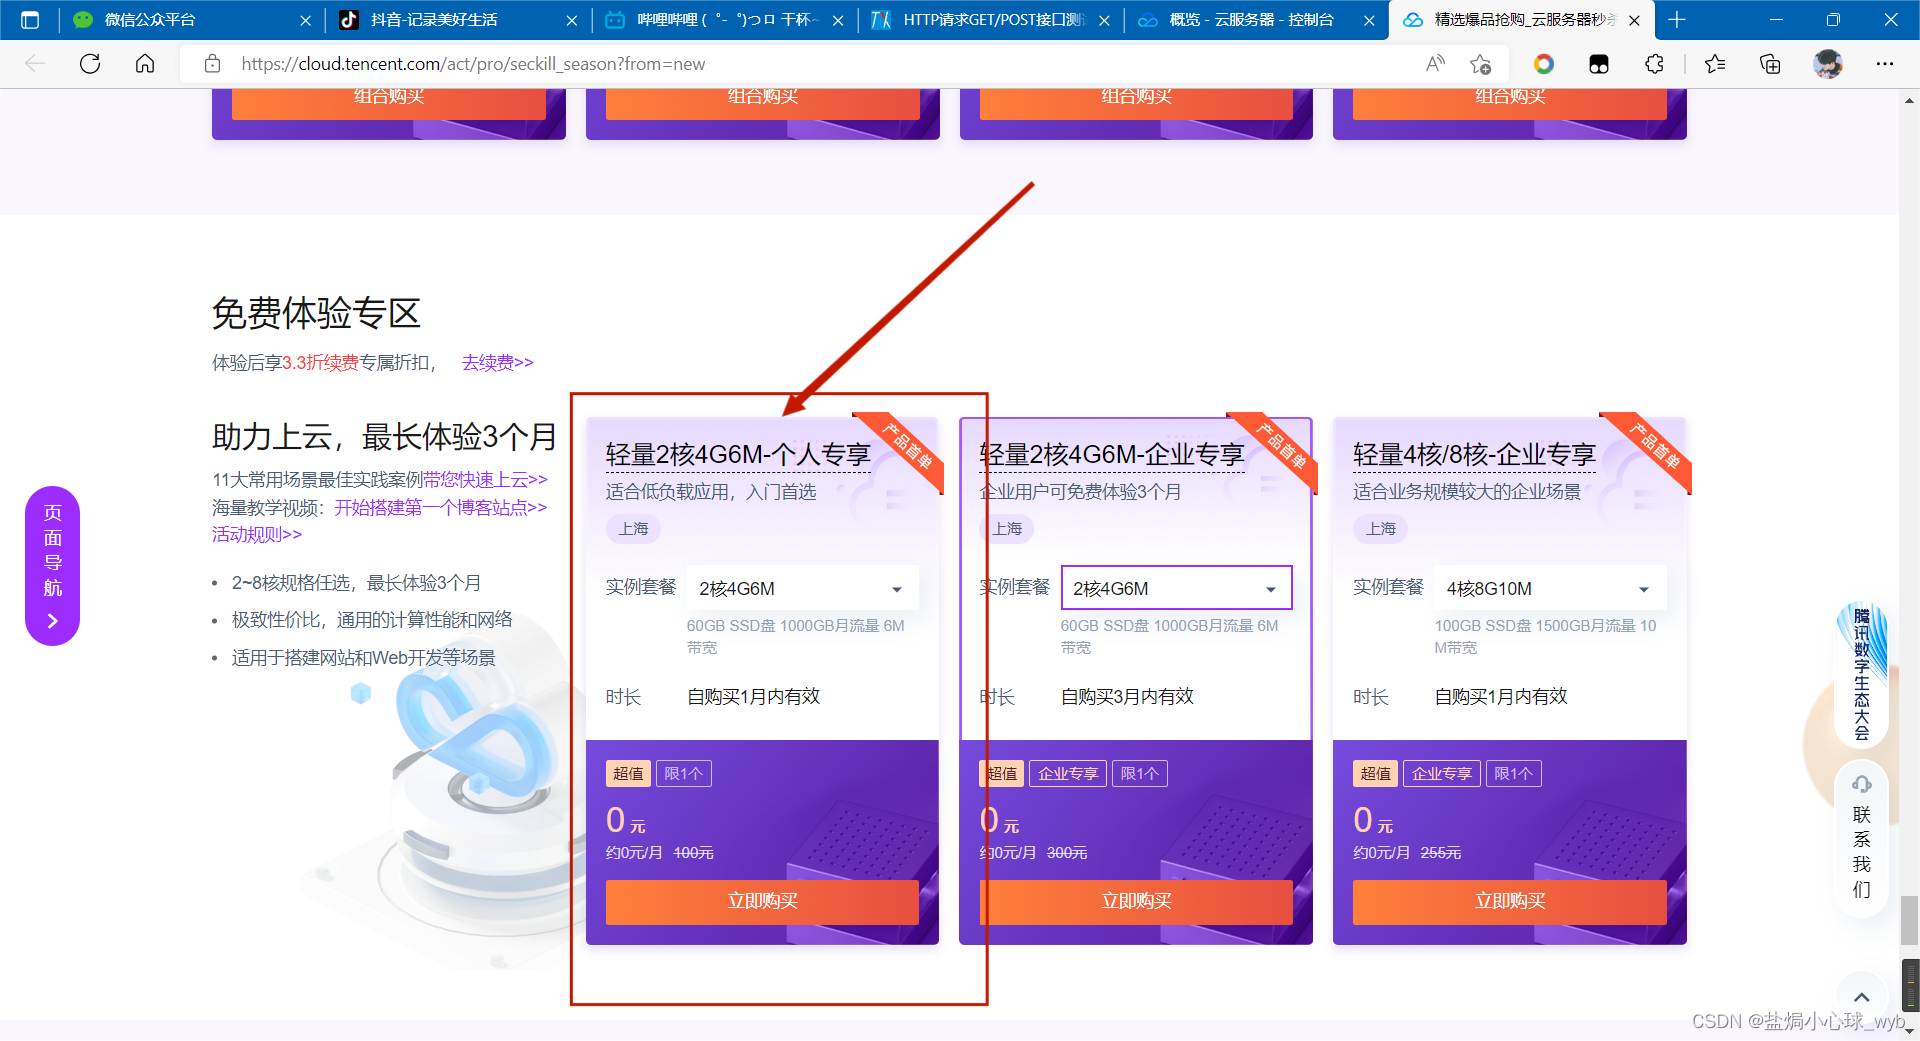
Task: Click 限1个 tag on 个人专享 card
Action: point(684,773)
